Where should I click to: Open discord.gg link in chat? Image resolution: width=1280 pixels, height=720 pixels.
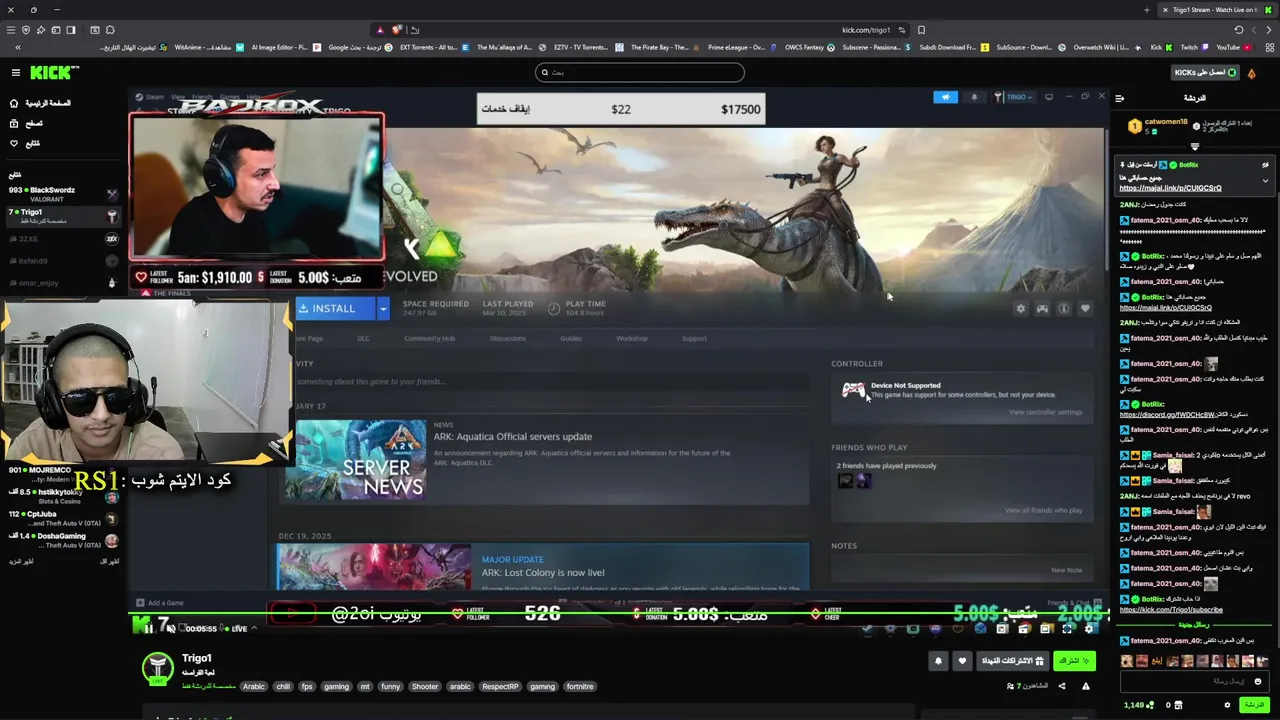pos(1167,414)
